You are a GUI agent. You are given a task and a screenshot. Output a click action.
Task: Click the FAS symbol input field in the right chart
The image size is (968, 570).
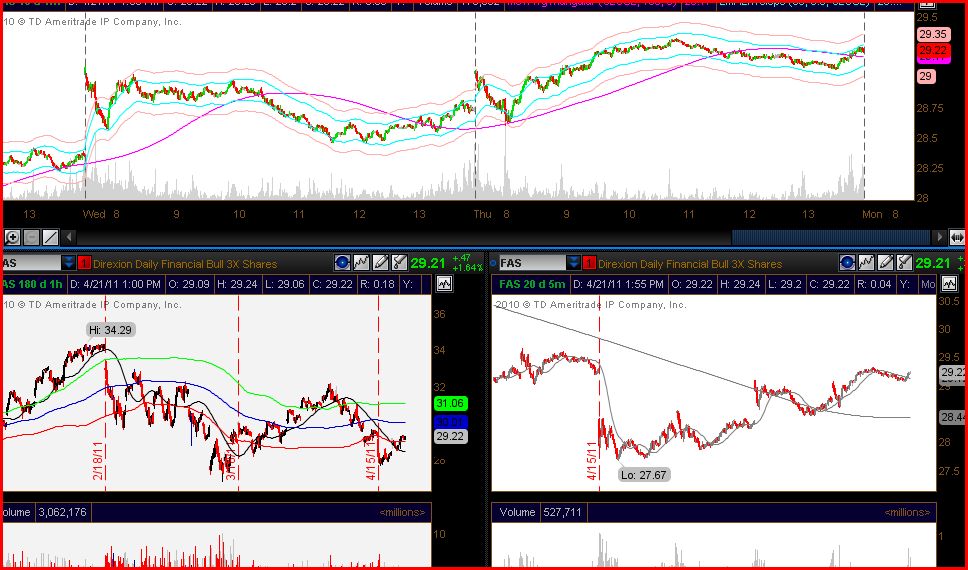click(532, 264)
